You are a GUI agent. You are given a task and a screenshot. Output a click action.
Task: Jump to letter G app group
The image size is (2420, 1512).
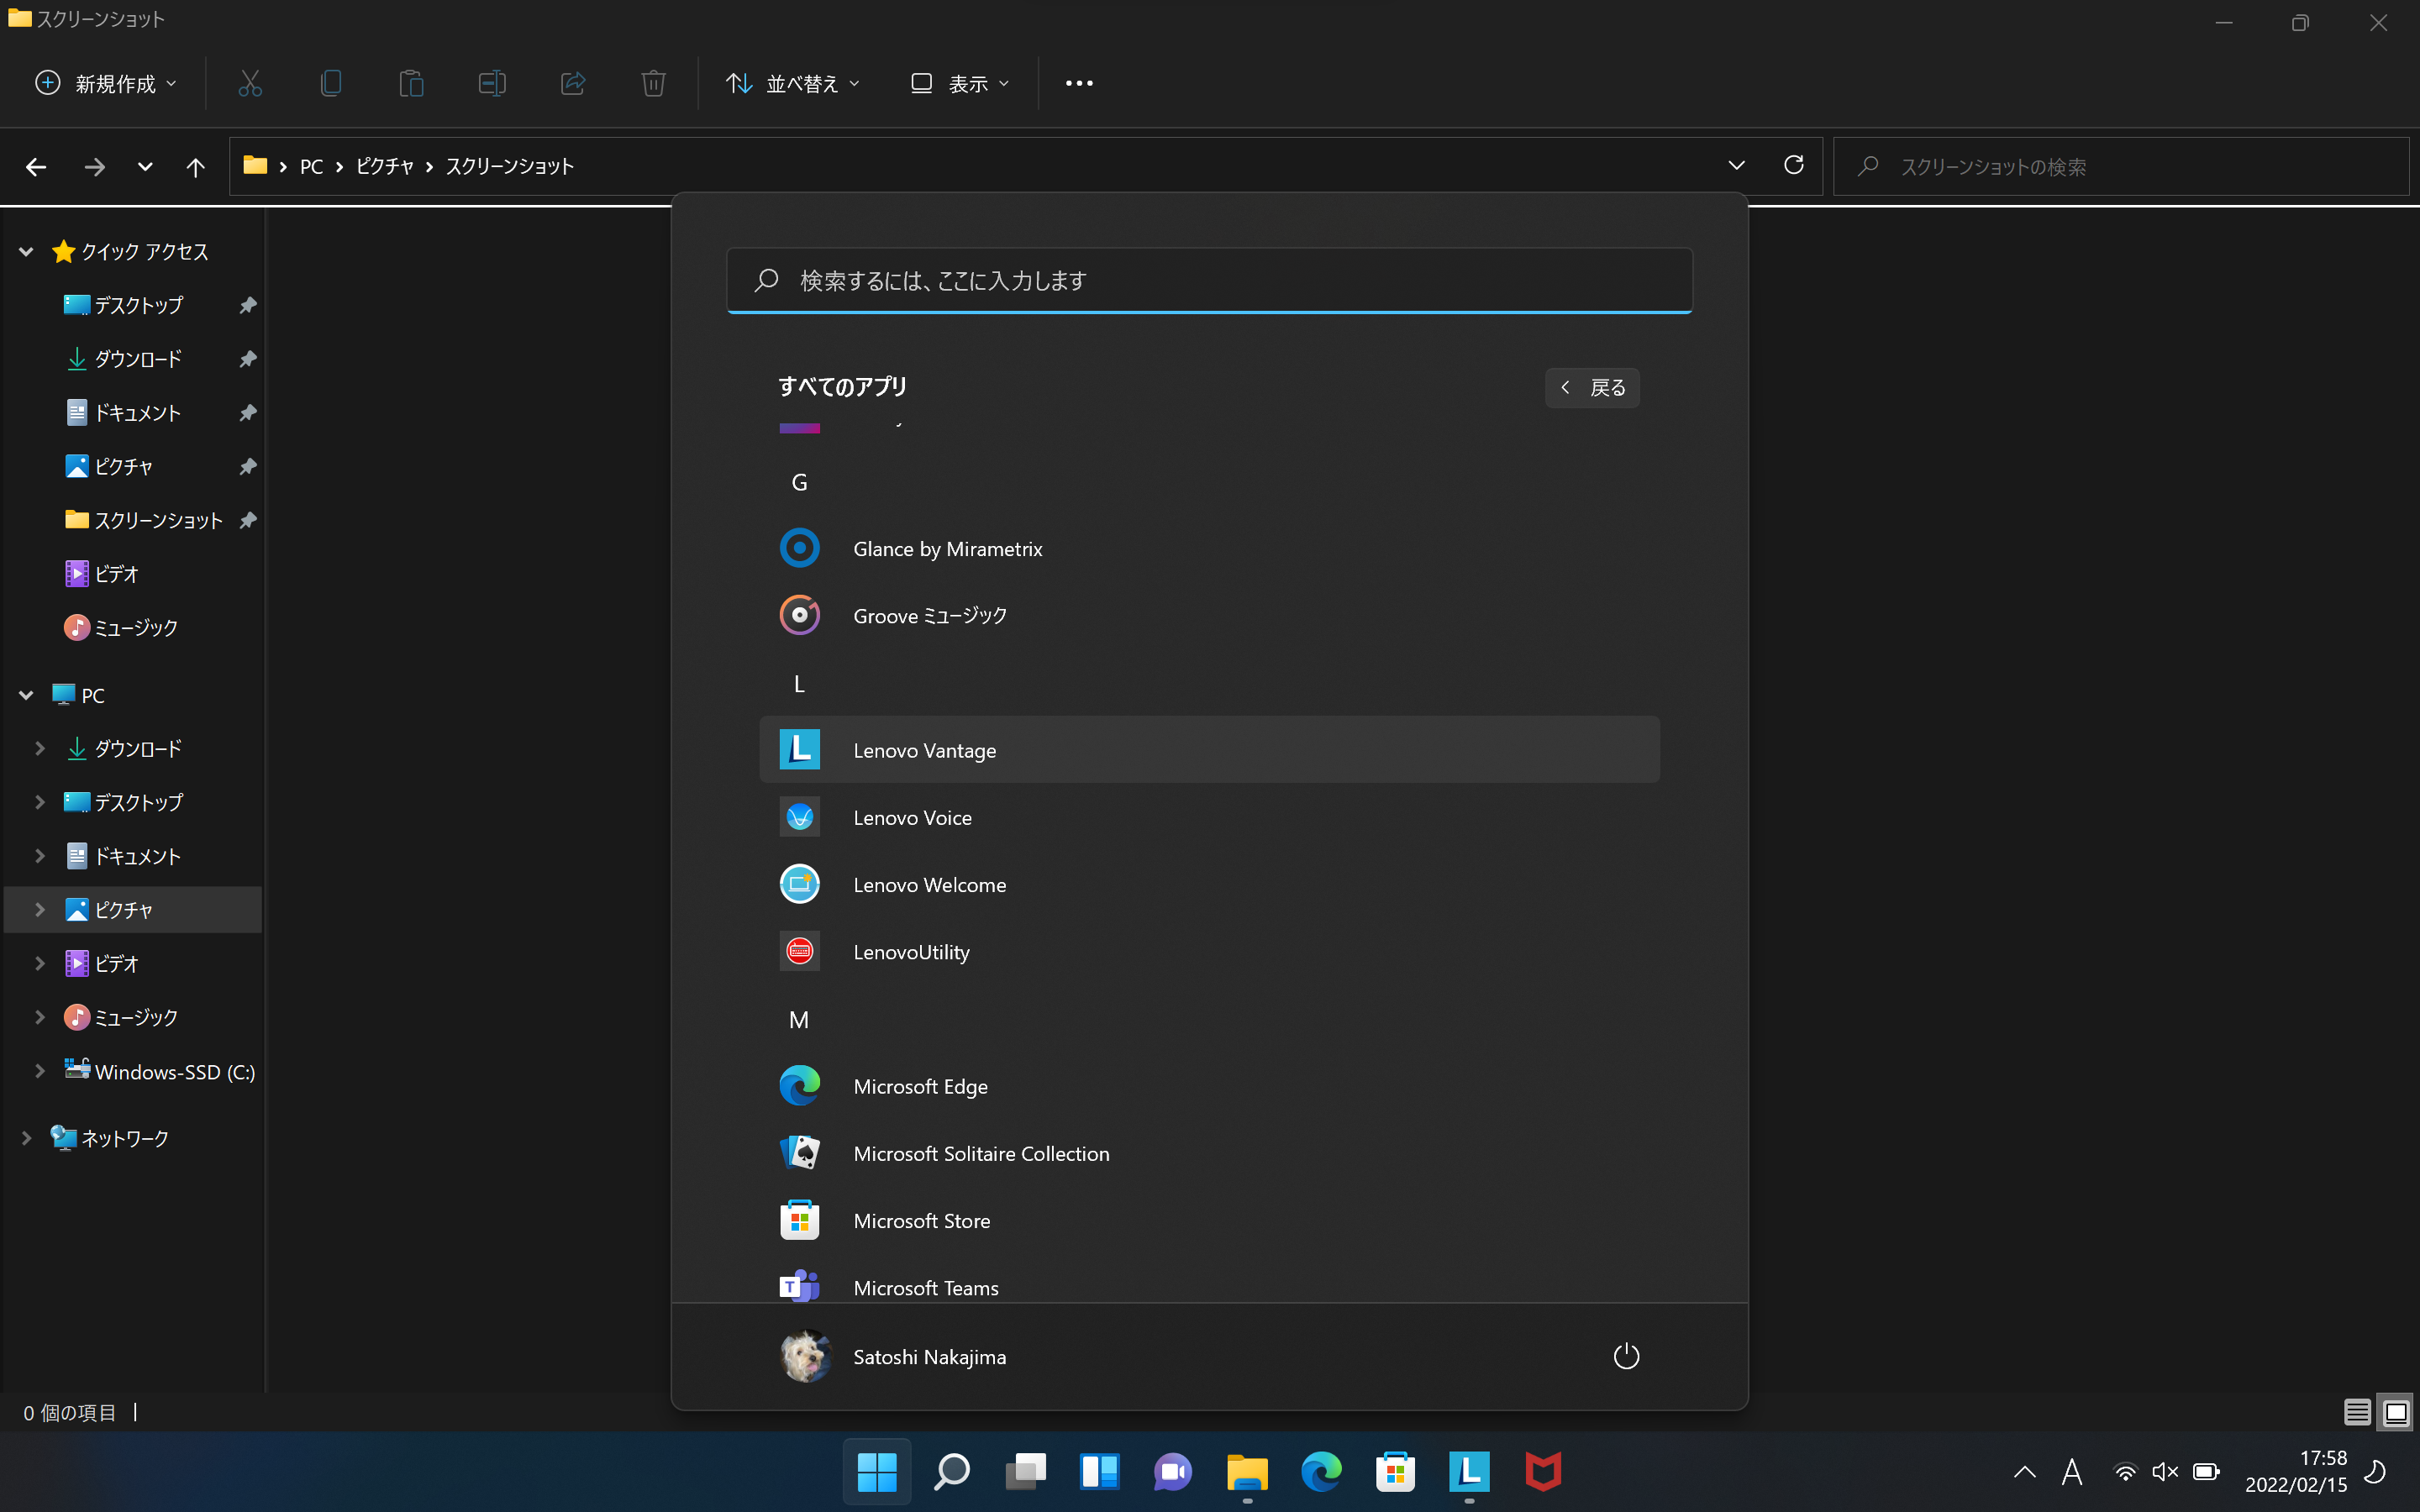(x=799, y=482)
